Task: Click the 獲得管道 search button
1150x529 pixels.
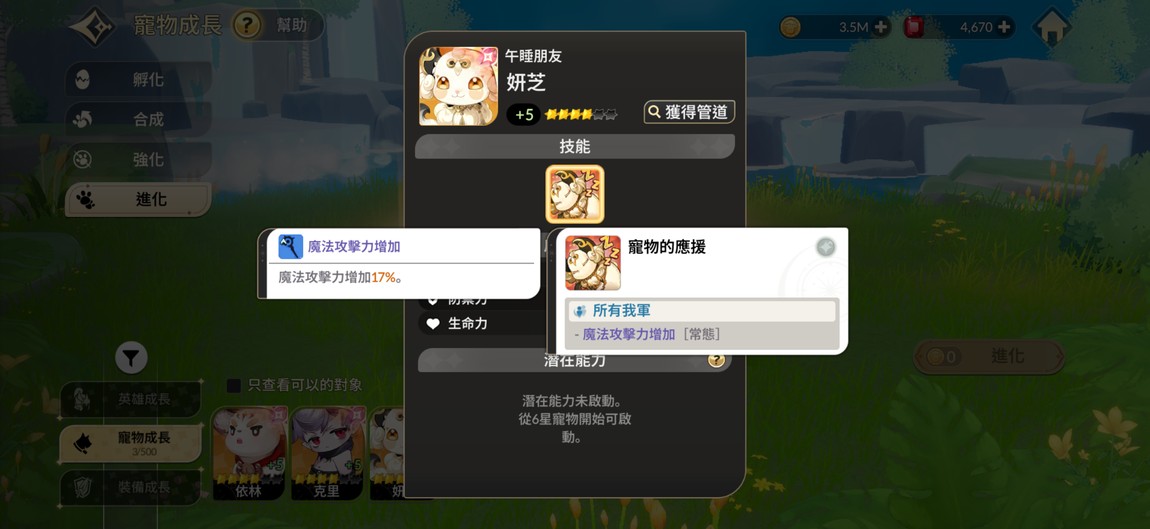Action: 689,112
